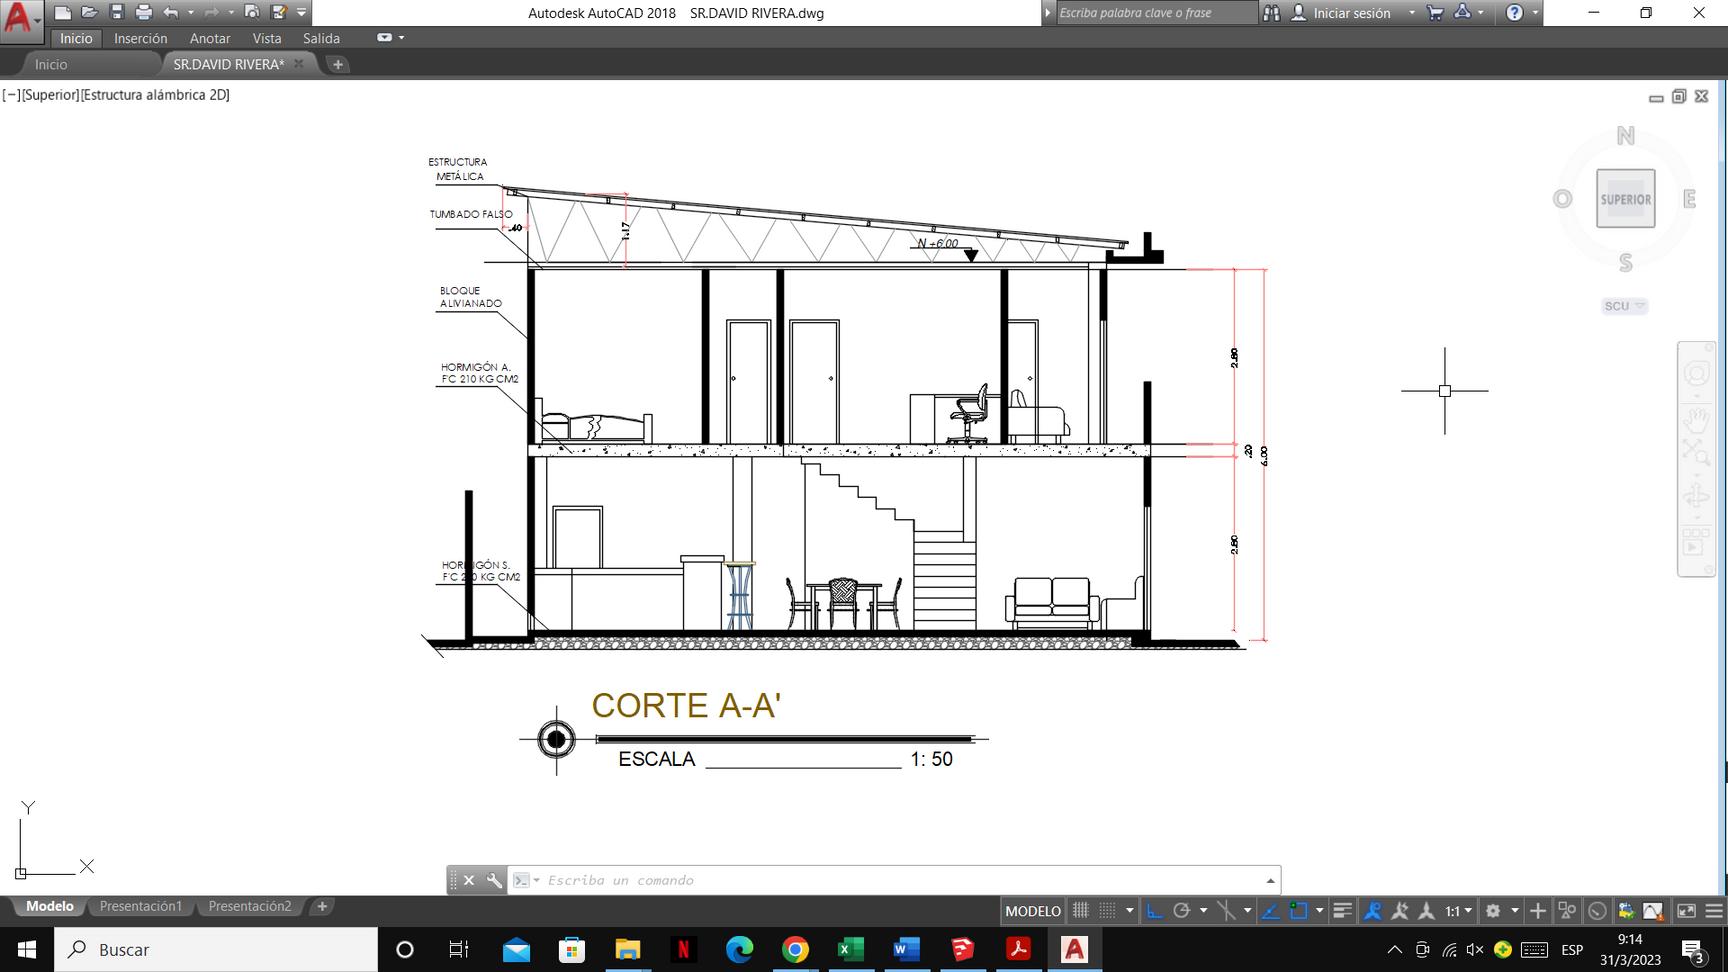Add a new layout with the plus tab
Image resolution: width=1728 pixels, height=972 pixels.
[322, 906]
